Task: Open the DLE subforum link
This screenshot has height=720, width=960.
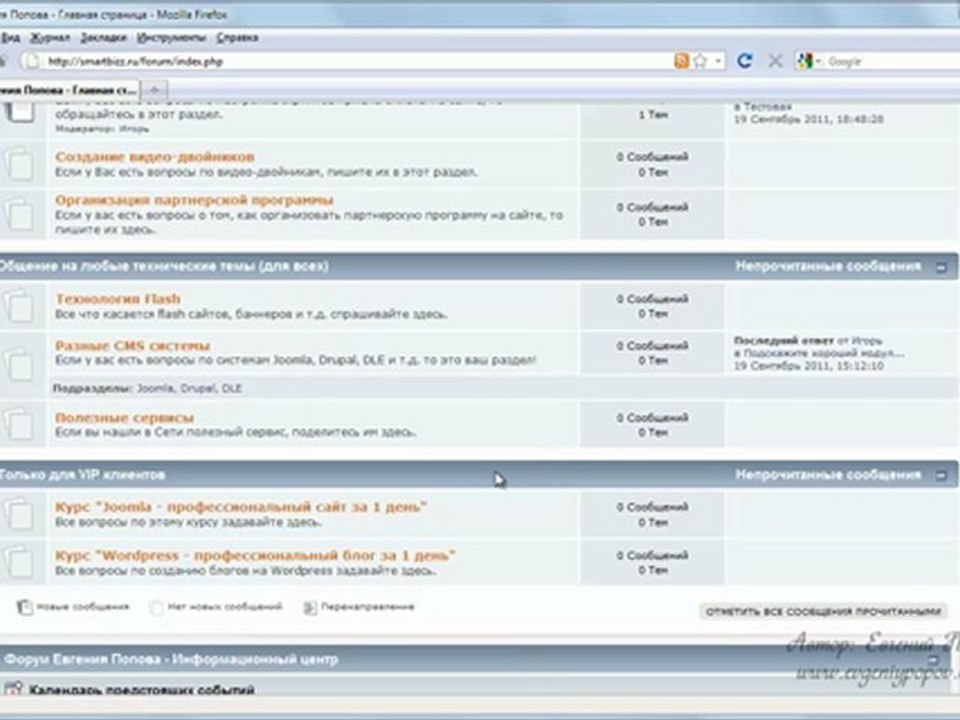Action: [x=231, y=389]
